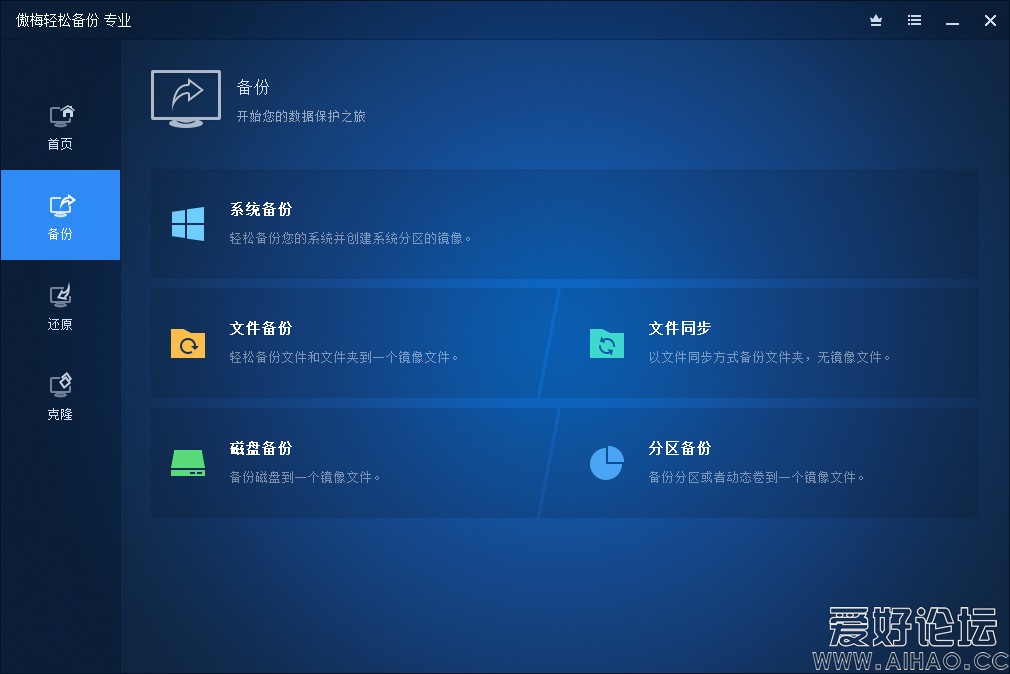The image size is (1010, 674).
Task: Click the Windows logo system backup icon
Action: click(188, 224)
